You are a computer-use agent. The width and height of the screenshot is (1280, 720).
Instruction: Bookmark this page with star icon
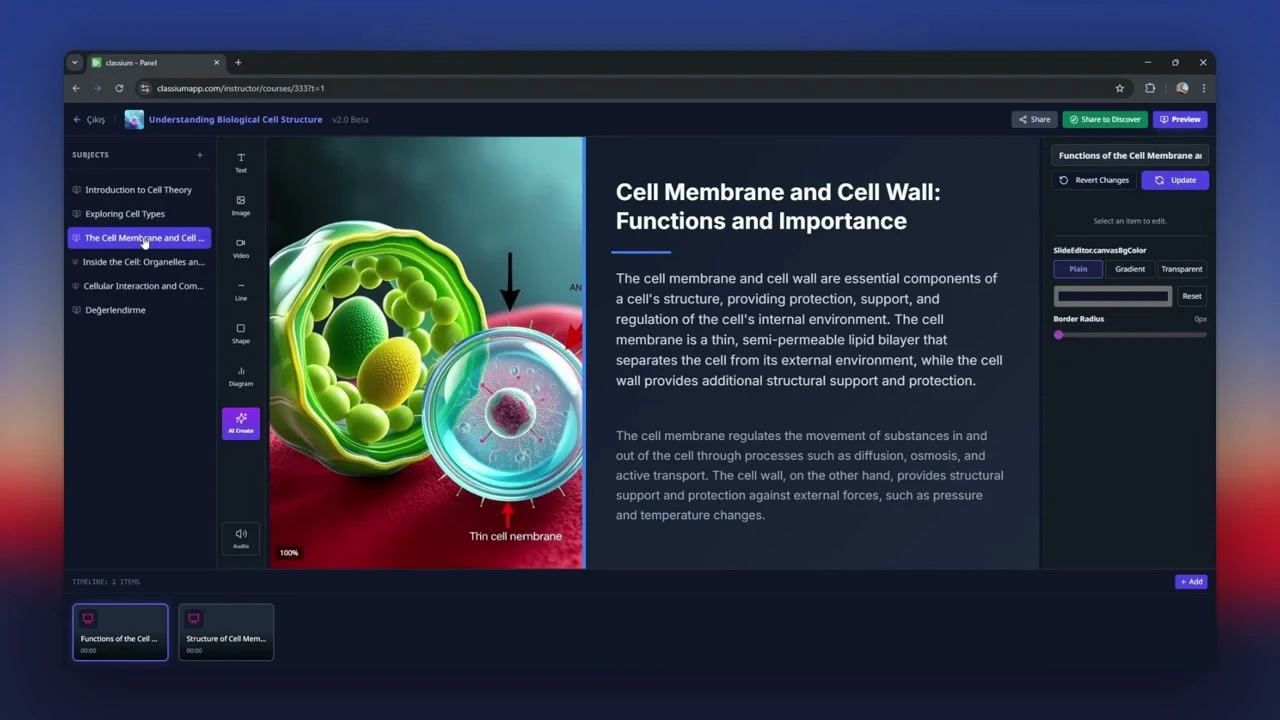1120,88
